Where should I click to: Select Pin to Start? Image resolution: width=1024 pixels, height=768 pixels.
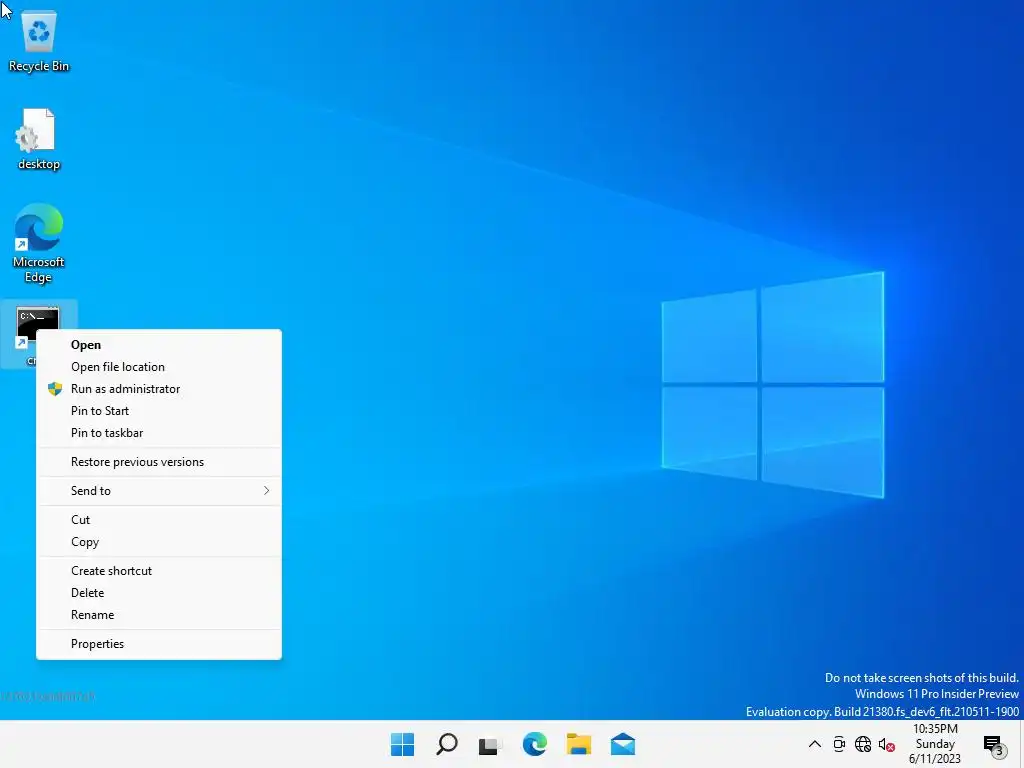[x=159, y=411]
